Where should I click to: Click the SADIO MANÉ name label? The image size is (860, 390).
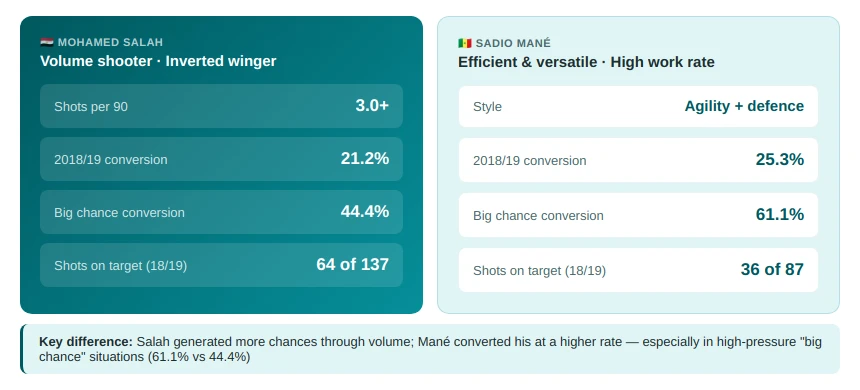[513, 43]
